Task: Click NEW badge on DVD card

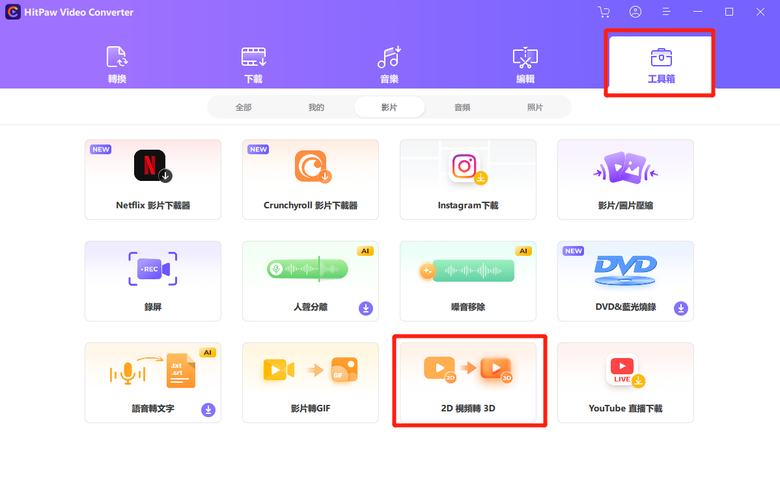Action: click(574, 251)
